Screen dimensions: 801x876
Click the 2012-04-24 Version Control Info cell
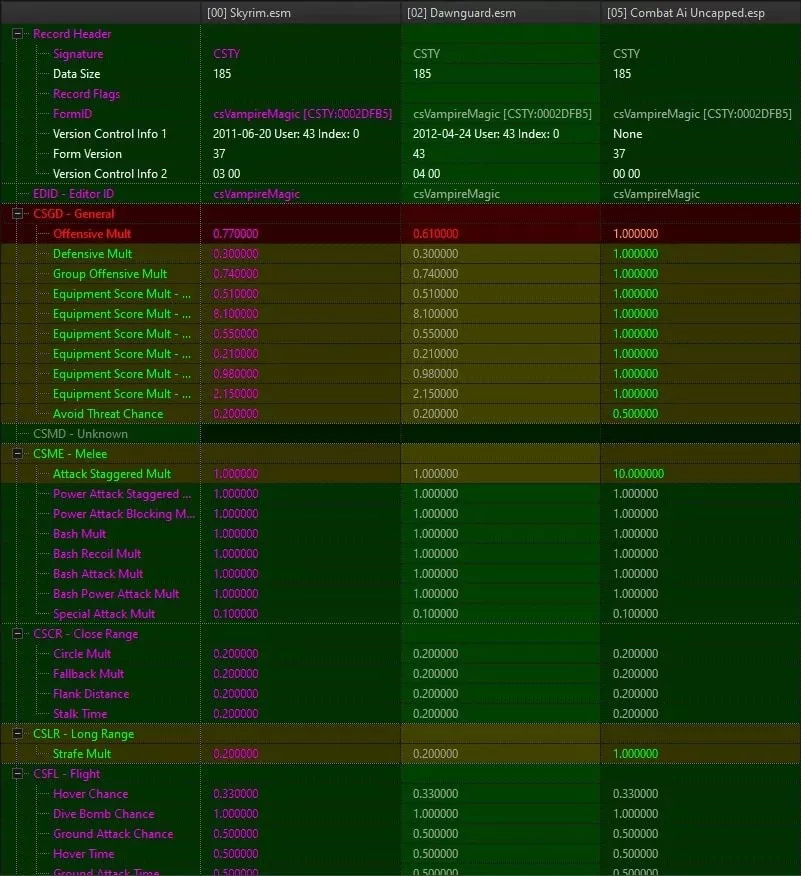tap(486, 134)
